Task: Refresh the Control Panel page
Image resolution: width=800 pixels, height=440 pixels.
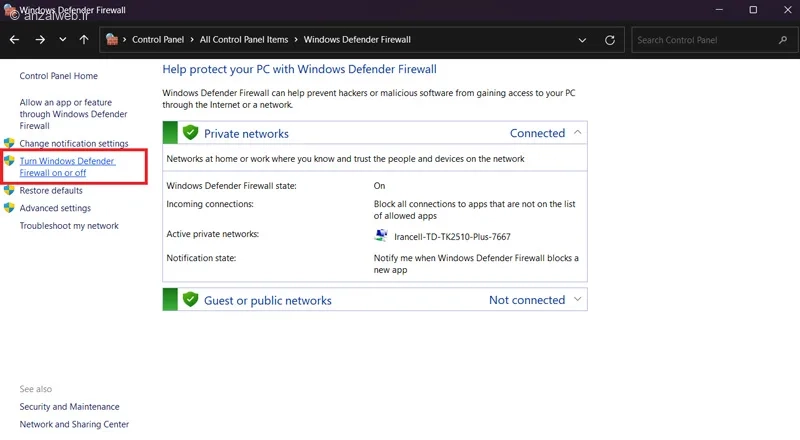Action: pos(610,40)
